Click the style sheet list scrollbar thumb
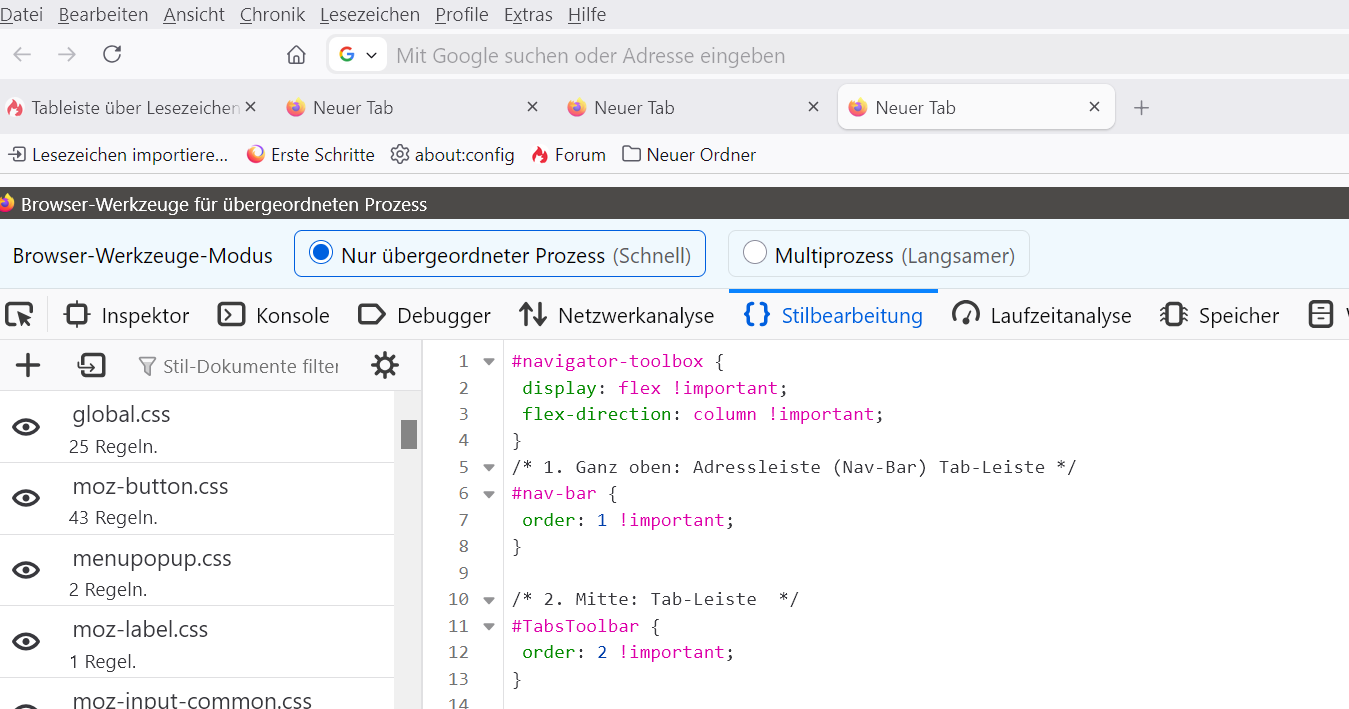Screen dimensions: 1349x709 (x=408, y=434)
